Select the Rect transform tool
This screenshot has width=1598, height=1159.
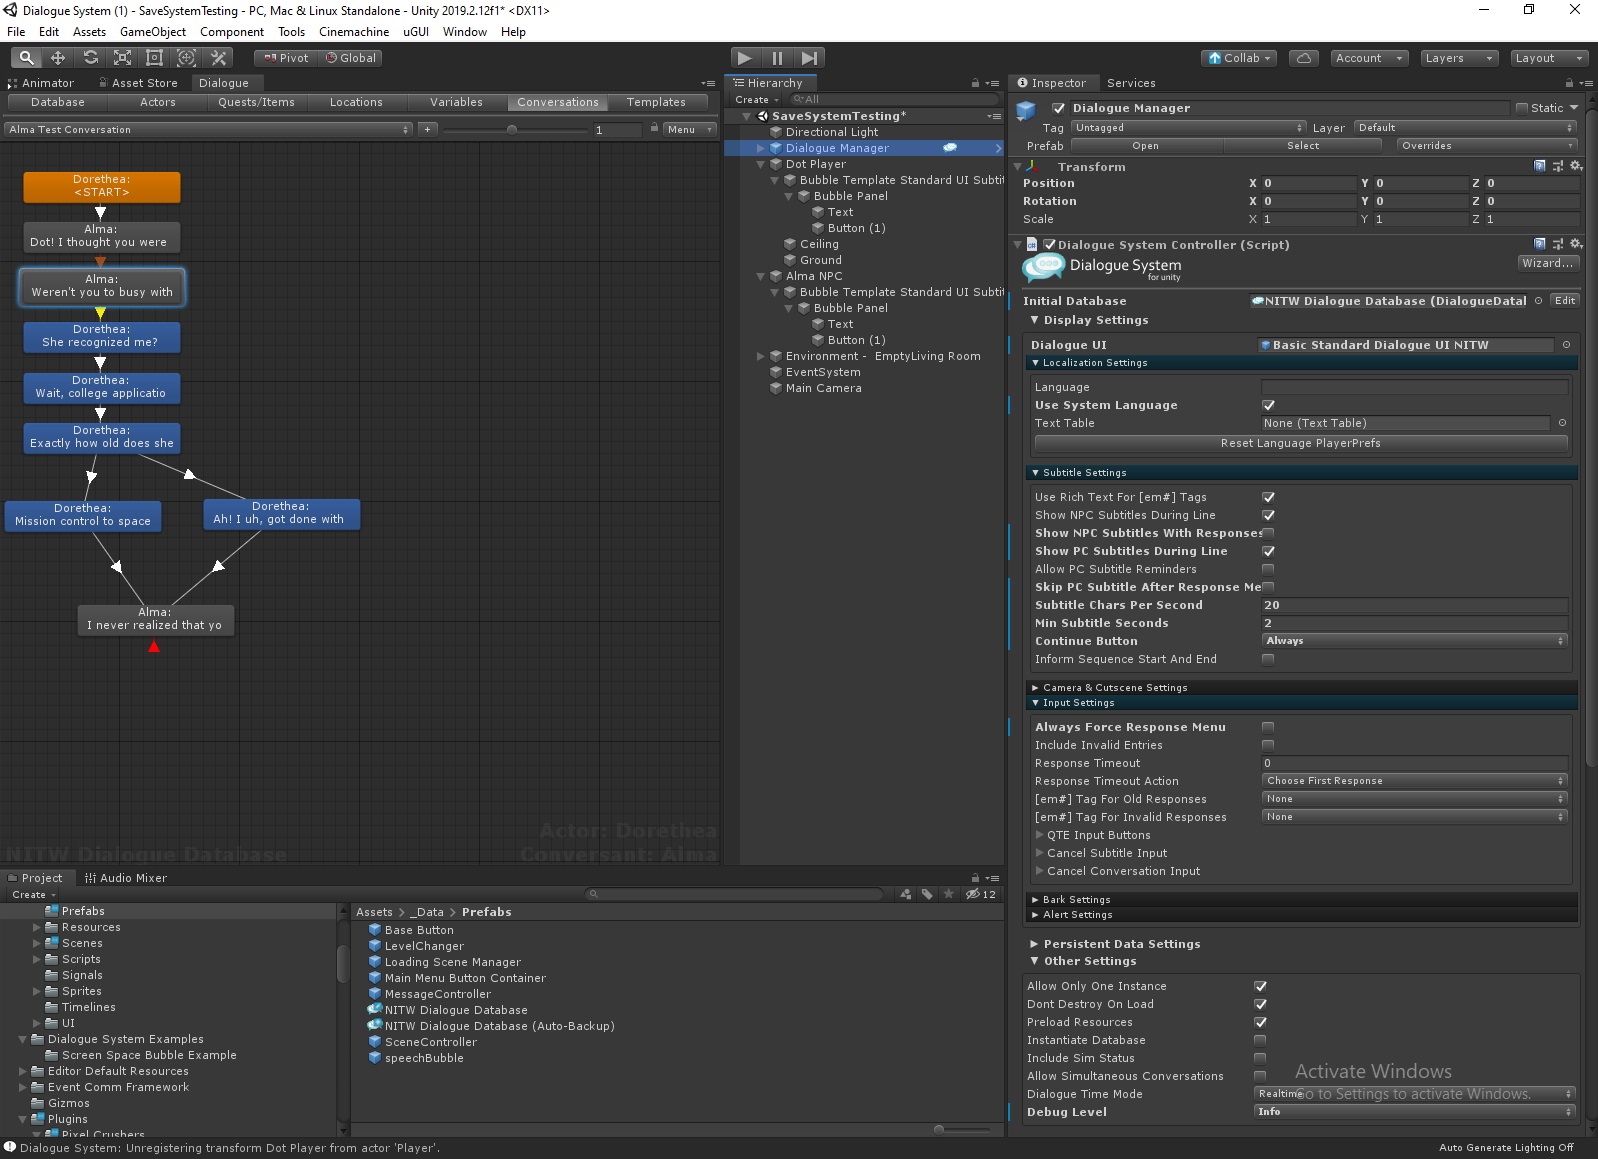(x=154, y=58)
